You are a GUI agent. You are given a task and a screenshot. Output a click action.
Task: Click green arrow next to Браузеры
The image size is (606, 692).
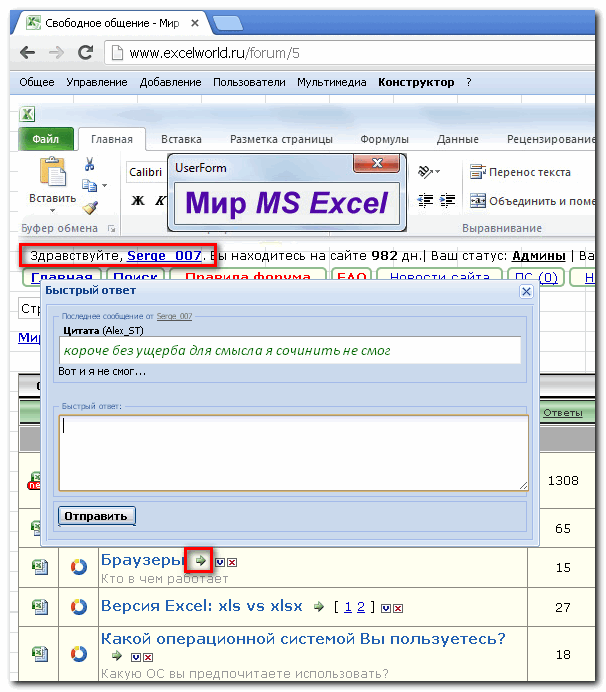point(200,560)
